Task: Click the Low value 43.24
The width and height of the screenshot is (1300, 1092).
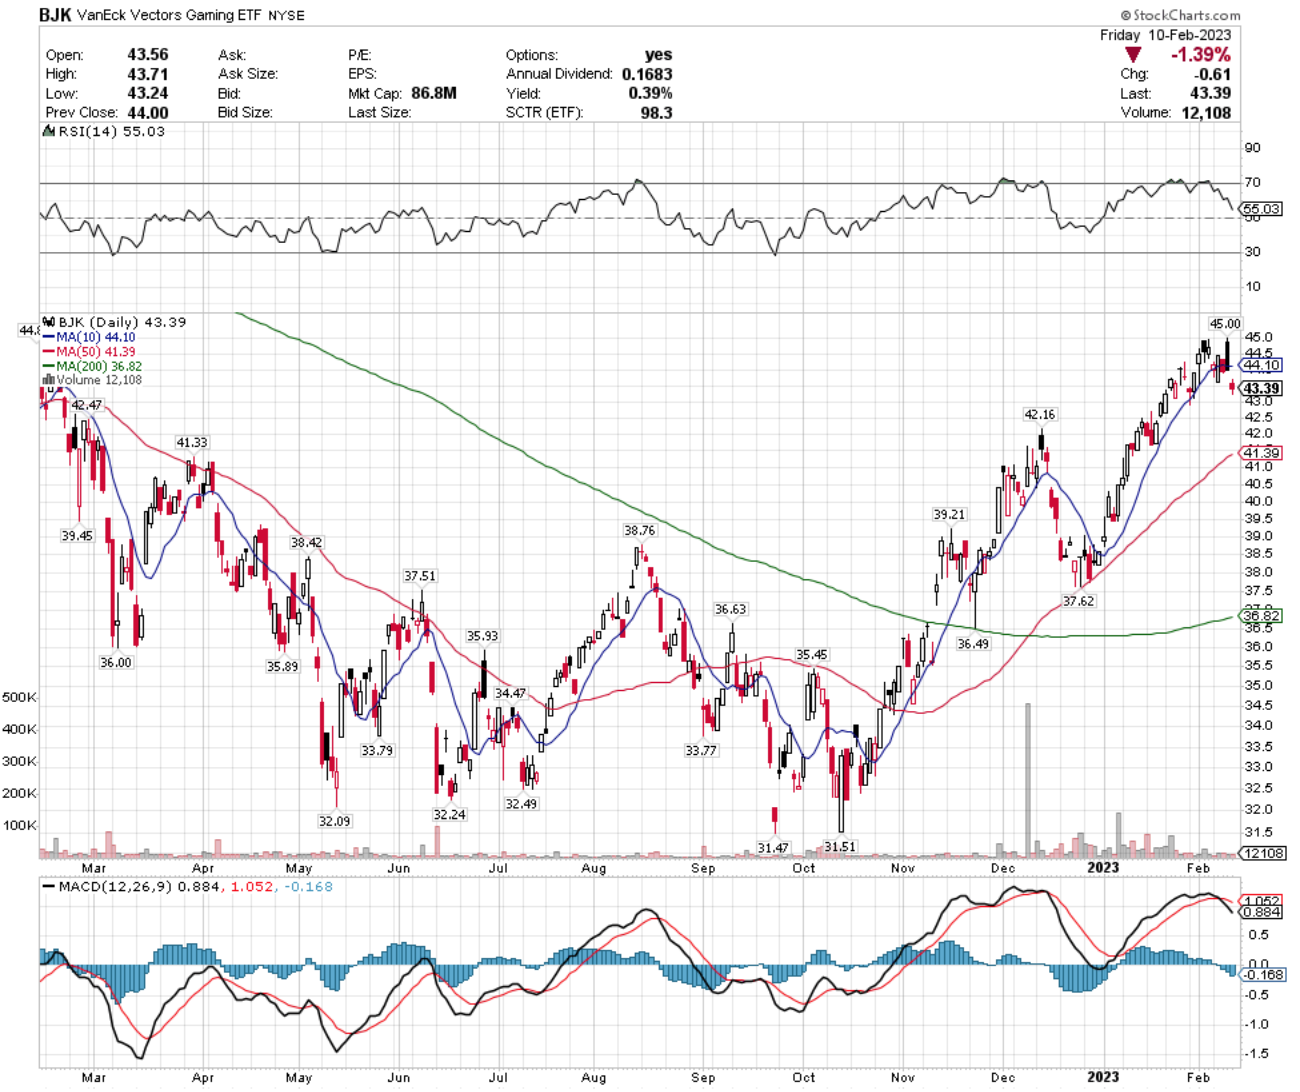Action: point(148,93)
